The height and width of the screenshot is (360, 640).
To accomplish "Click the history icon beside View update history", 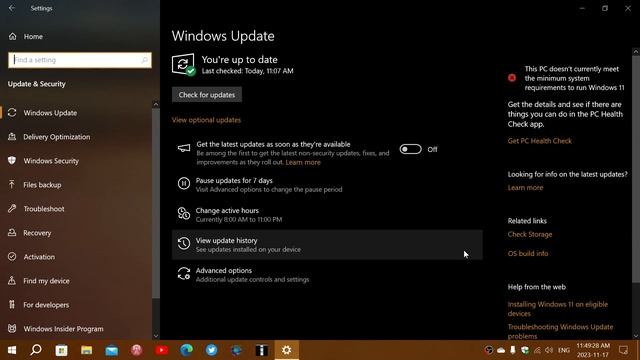I will [x=184, y=244].
